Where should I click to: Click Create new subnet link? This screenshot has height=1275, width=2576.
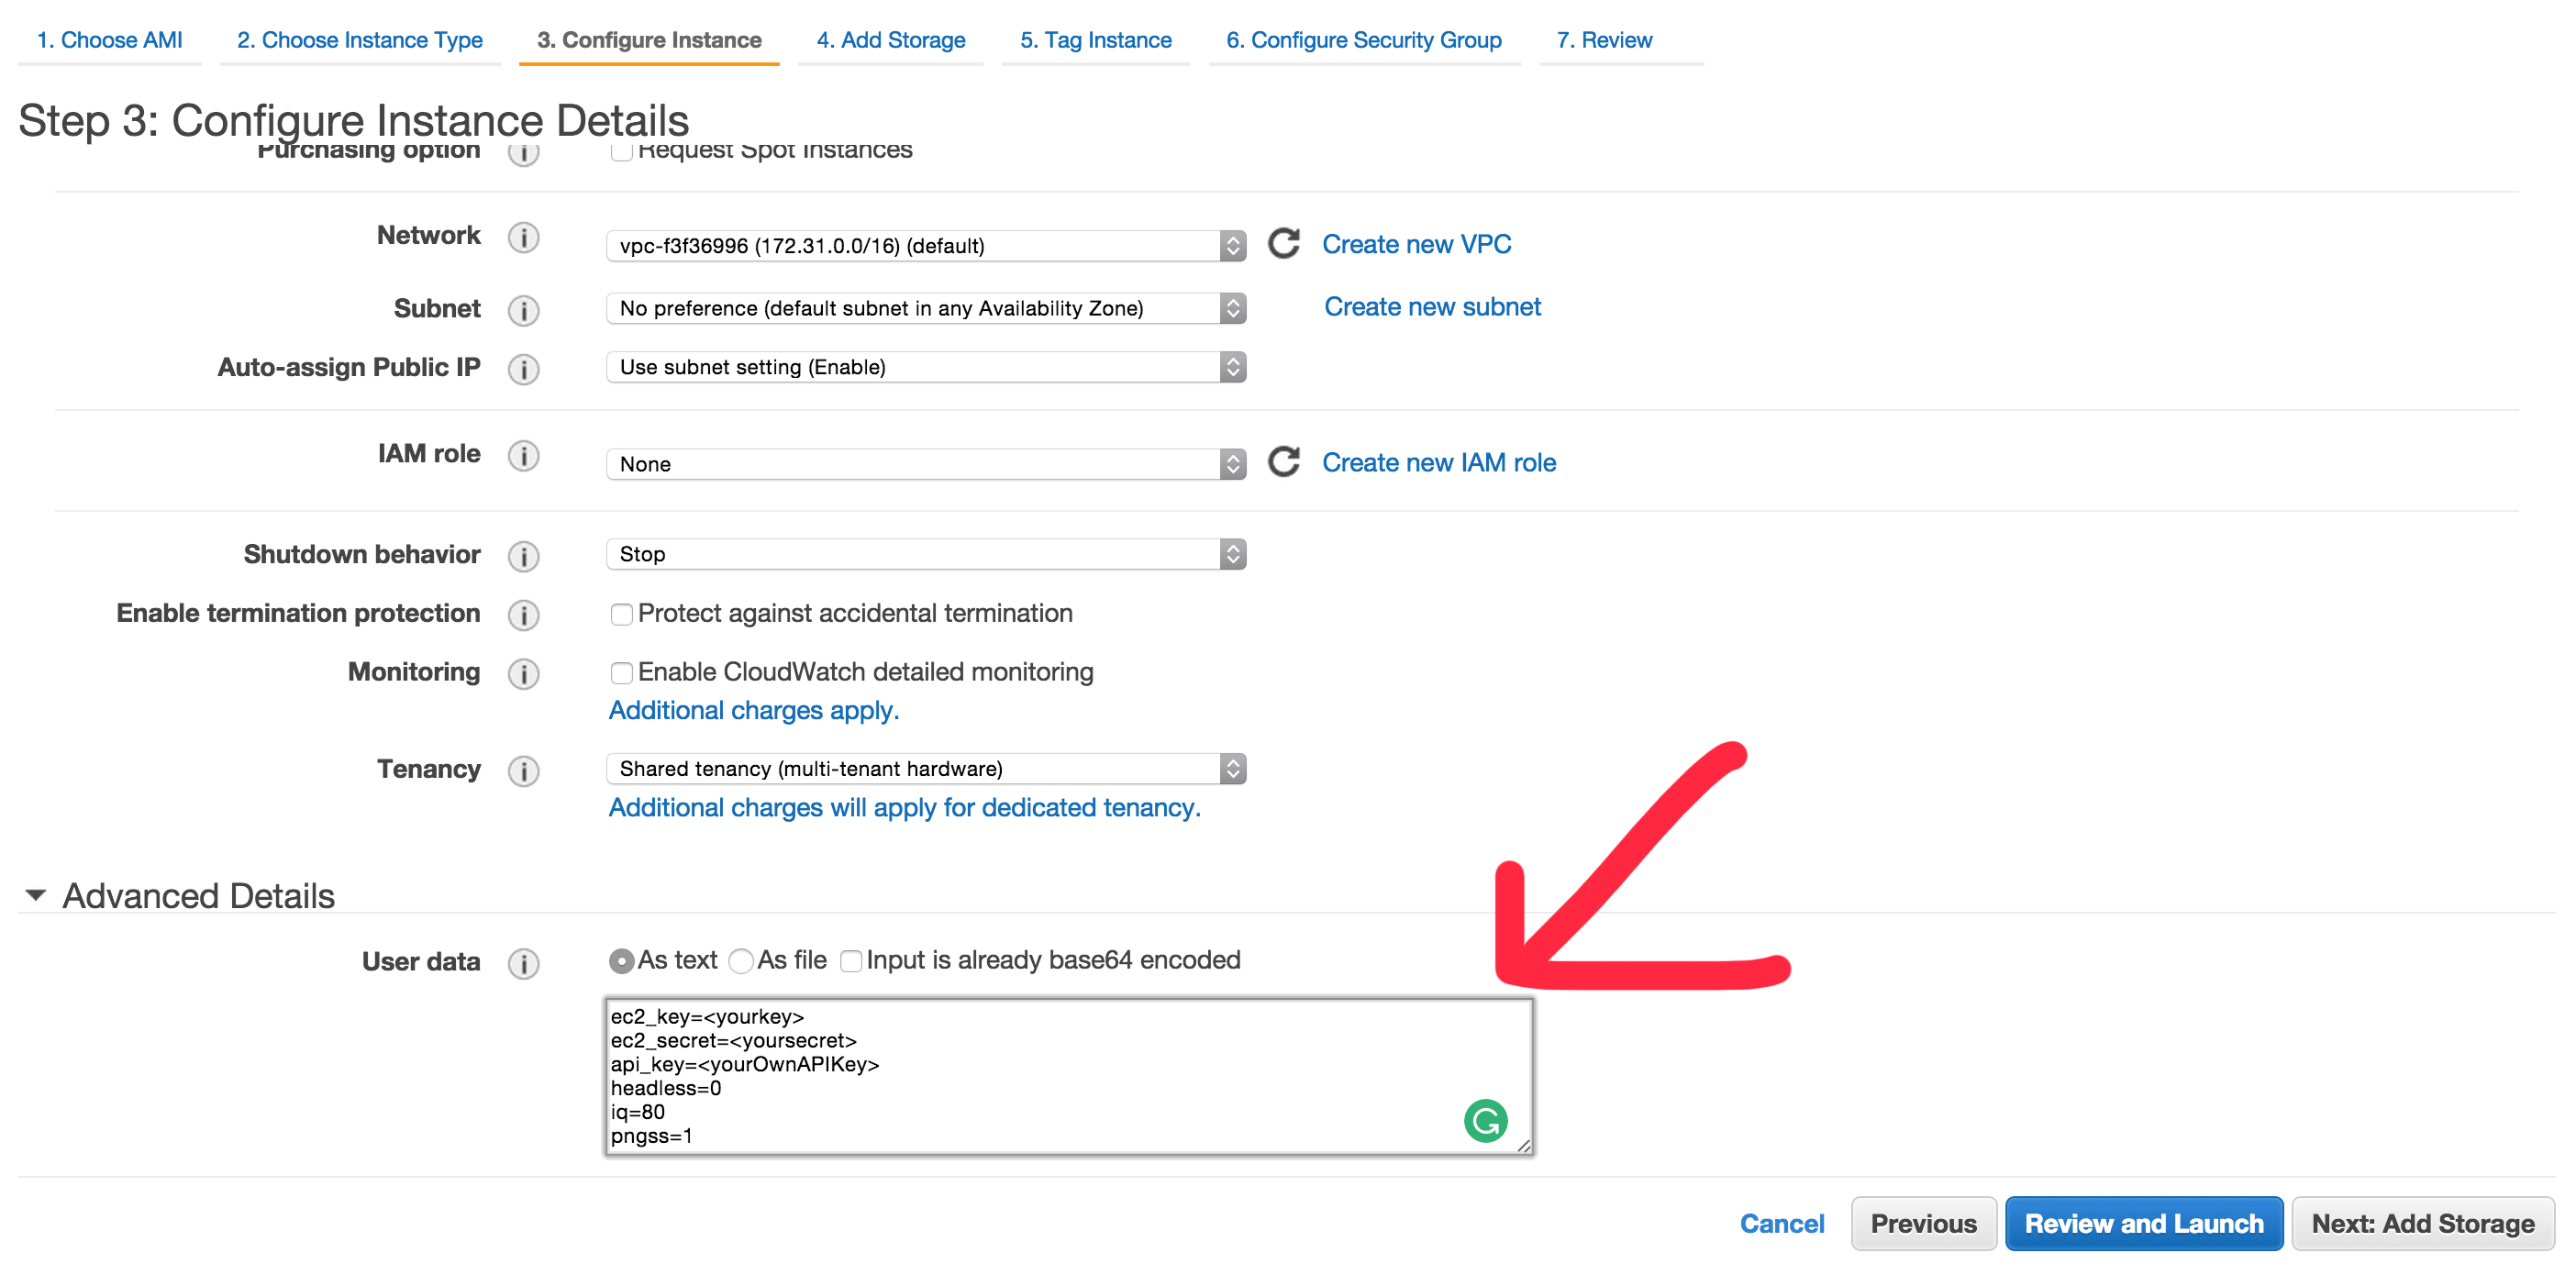pyautogui.click(x=1432, y=307)
